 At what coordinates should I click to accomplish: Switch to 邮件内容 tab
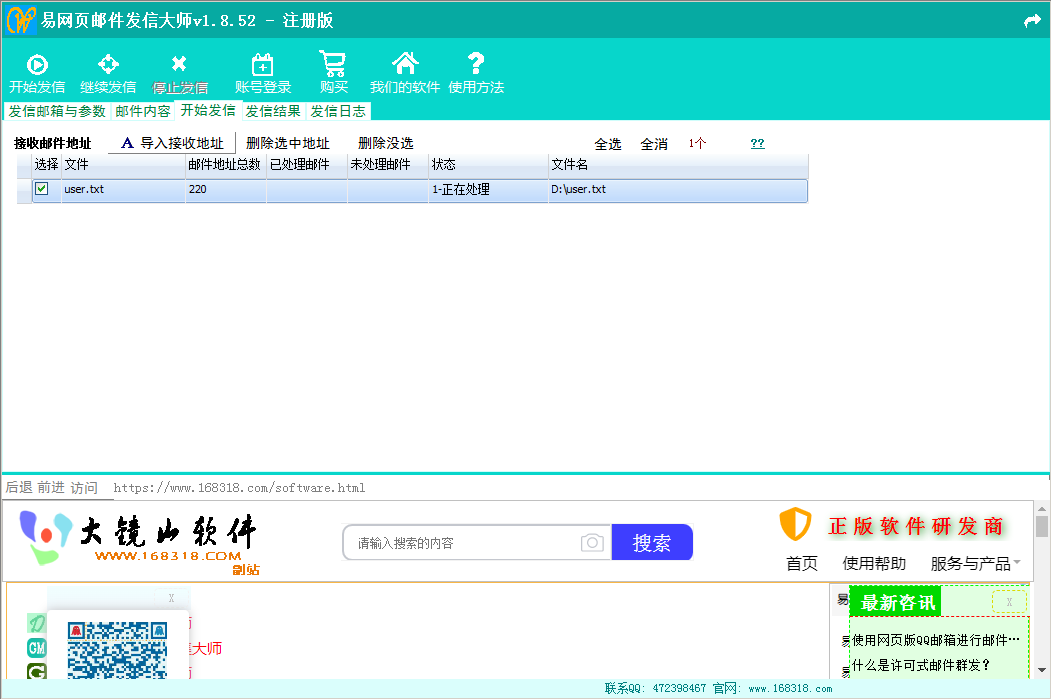[143, 111]
